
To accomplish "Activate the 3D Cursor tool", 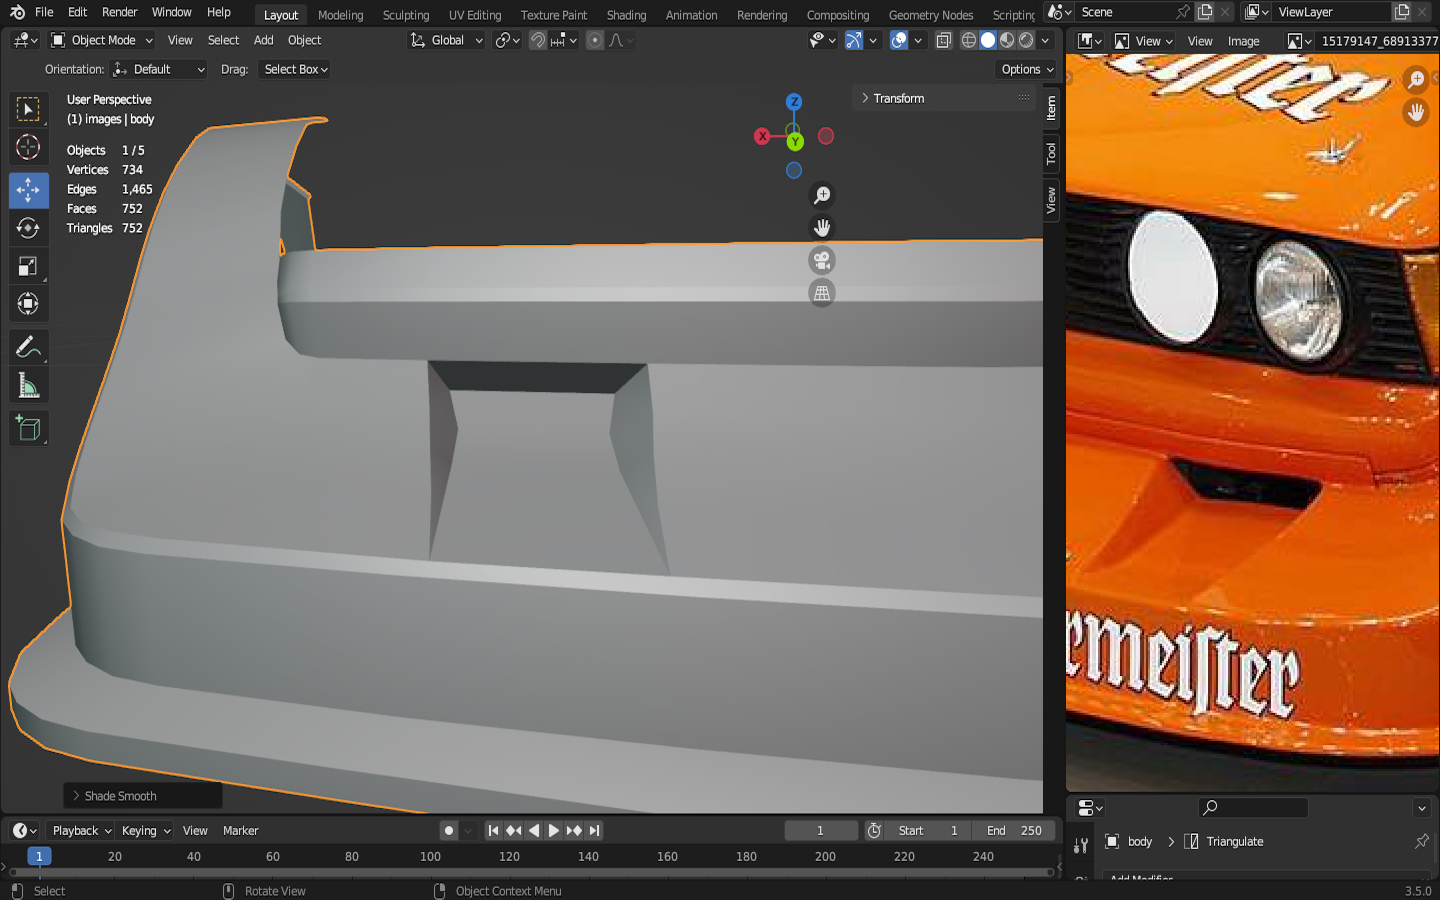I will [28, 147].
